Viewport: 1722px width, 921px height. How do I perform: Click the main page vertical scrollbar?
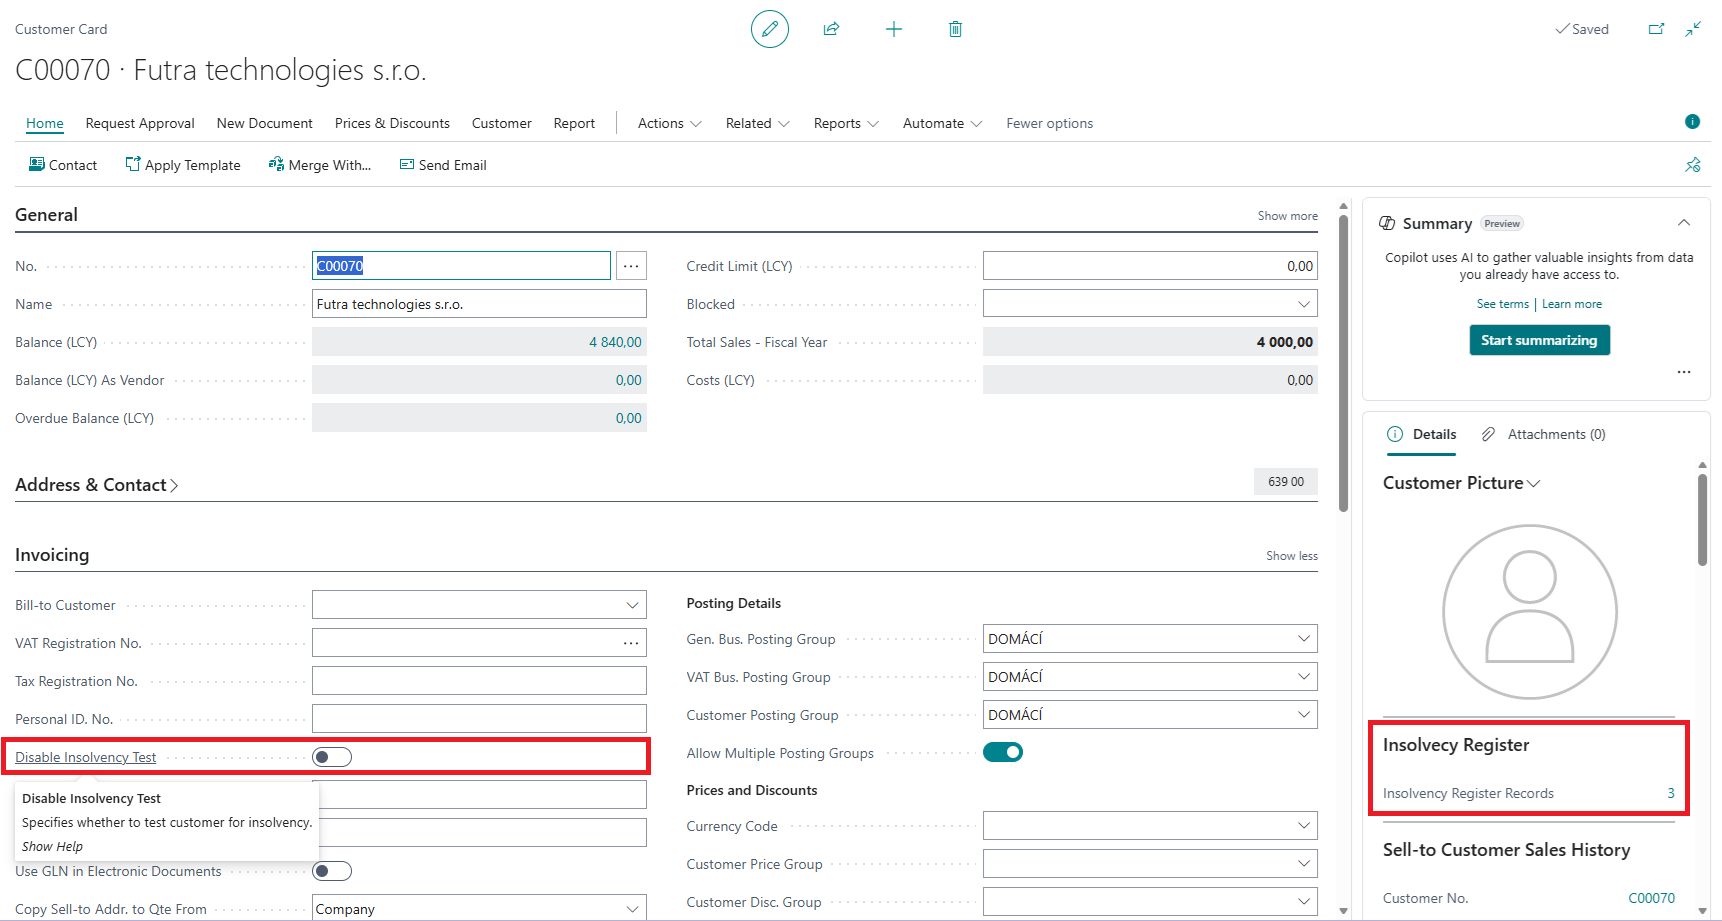click(1343, 360)
